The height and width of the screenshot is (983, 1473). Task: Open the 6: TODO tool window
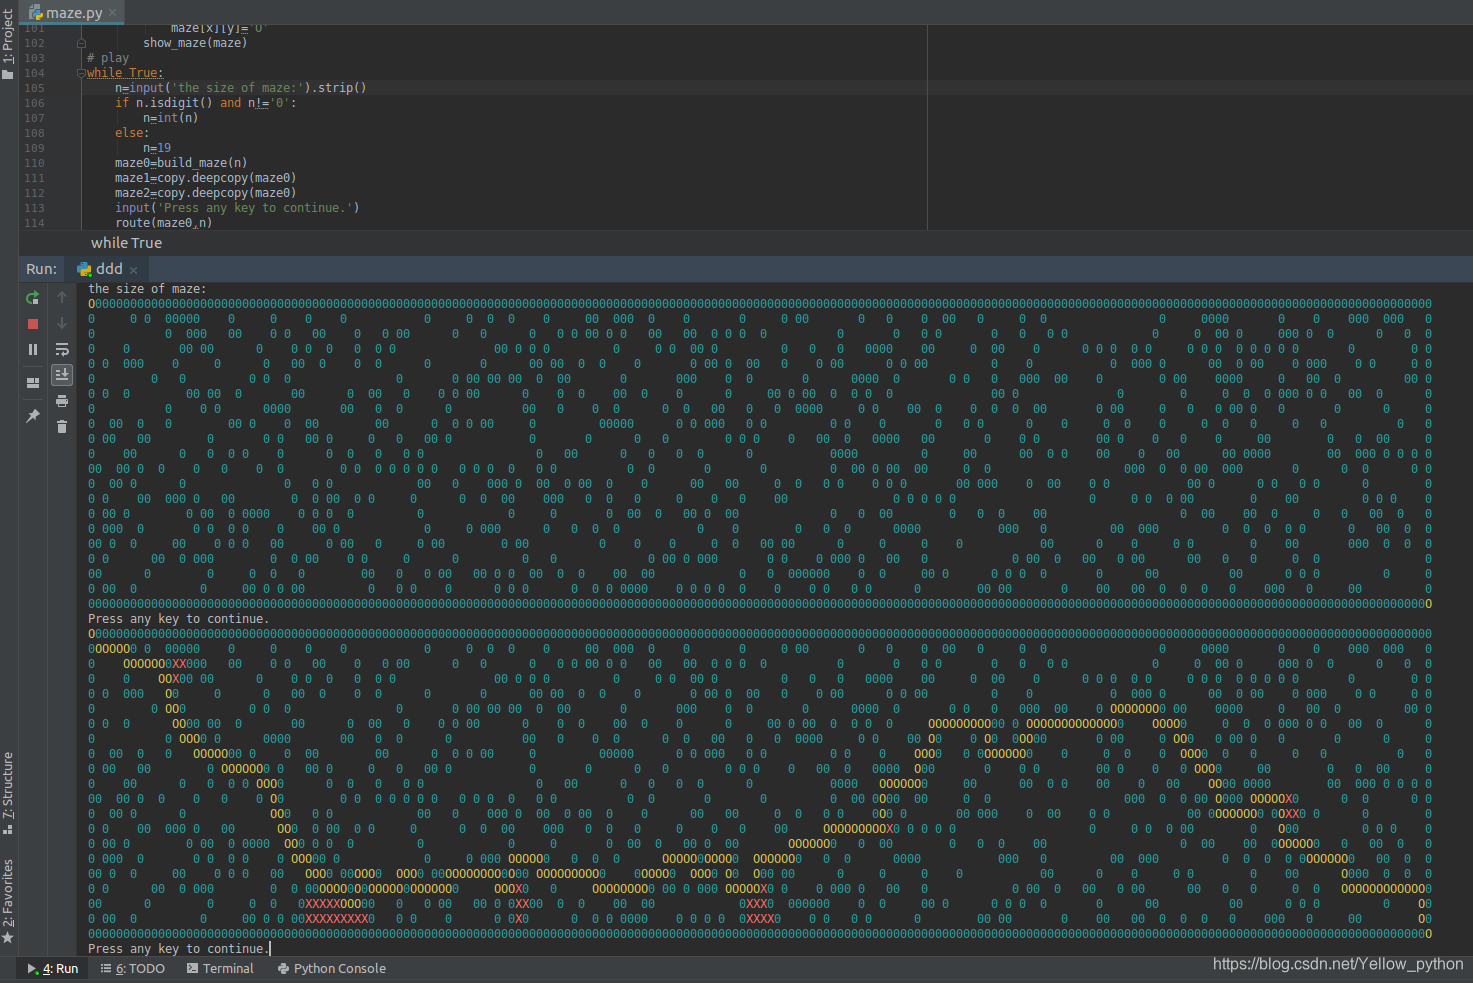pyautogui.click(x=132, y=968)
